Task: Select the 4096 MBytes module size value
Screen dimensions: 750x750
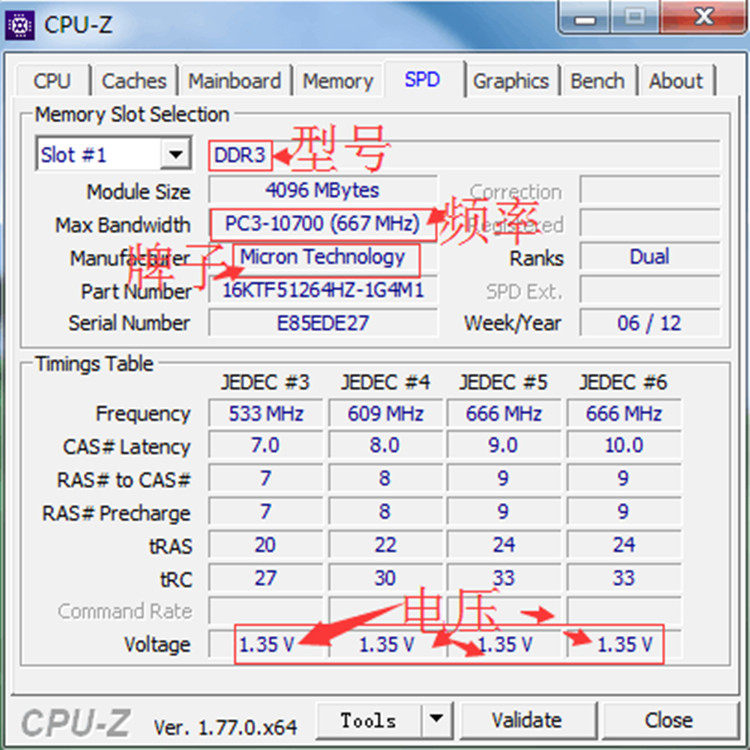Action: click(322, 190)
